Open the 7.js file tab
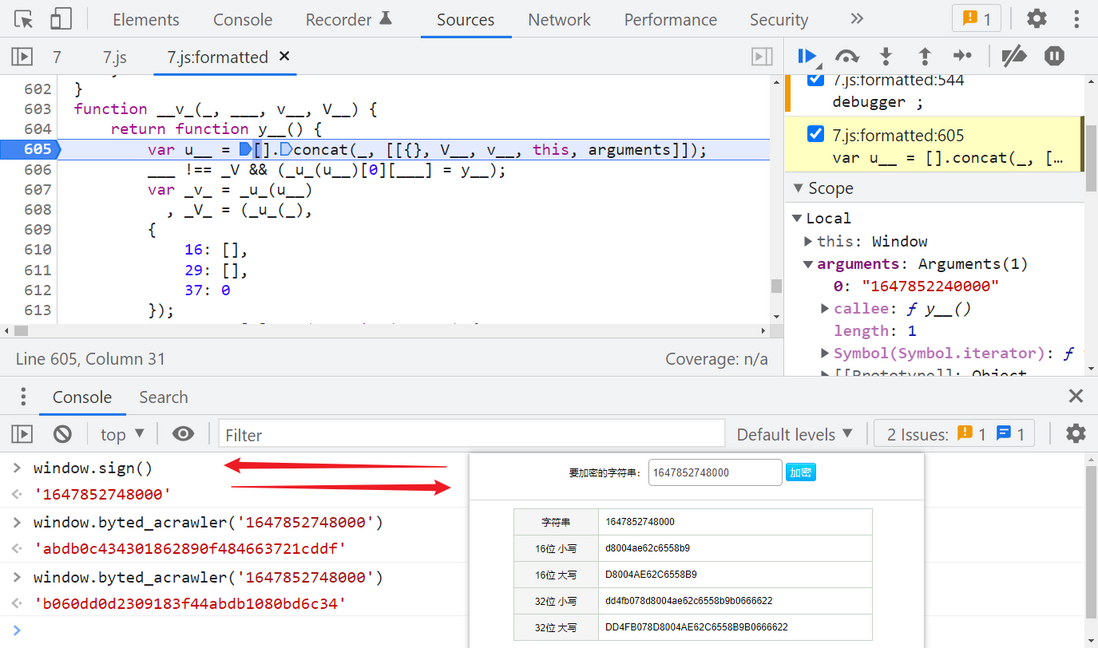Screen dimensions: 1098x648 tap(115, 57)
